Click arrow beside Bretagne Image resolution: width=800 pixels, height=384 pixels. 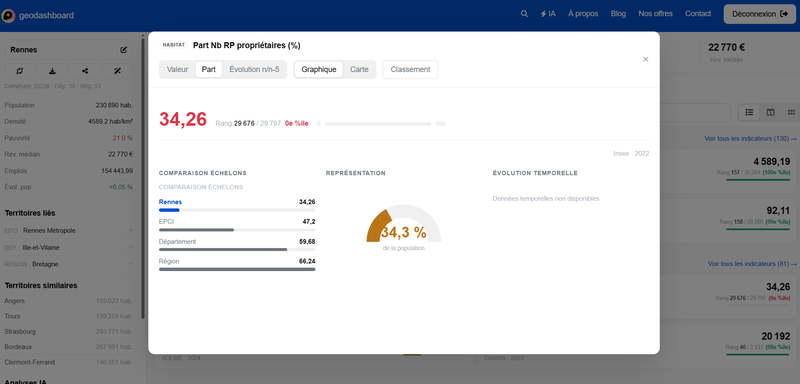coord(130,264)
